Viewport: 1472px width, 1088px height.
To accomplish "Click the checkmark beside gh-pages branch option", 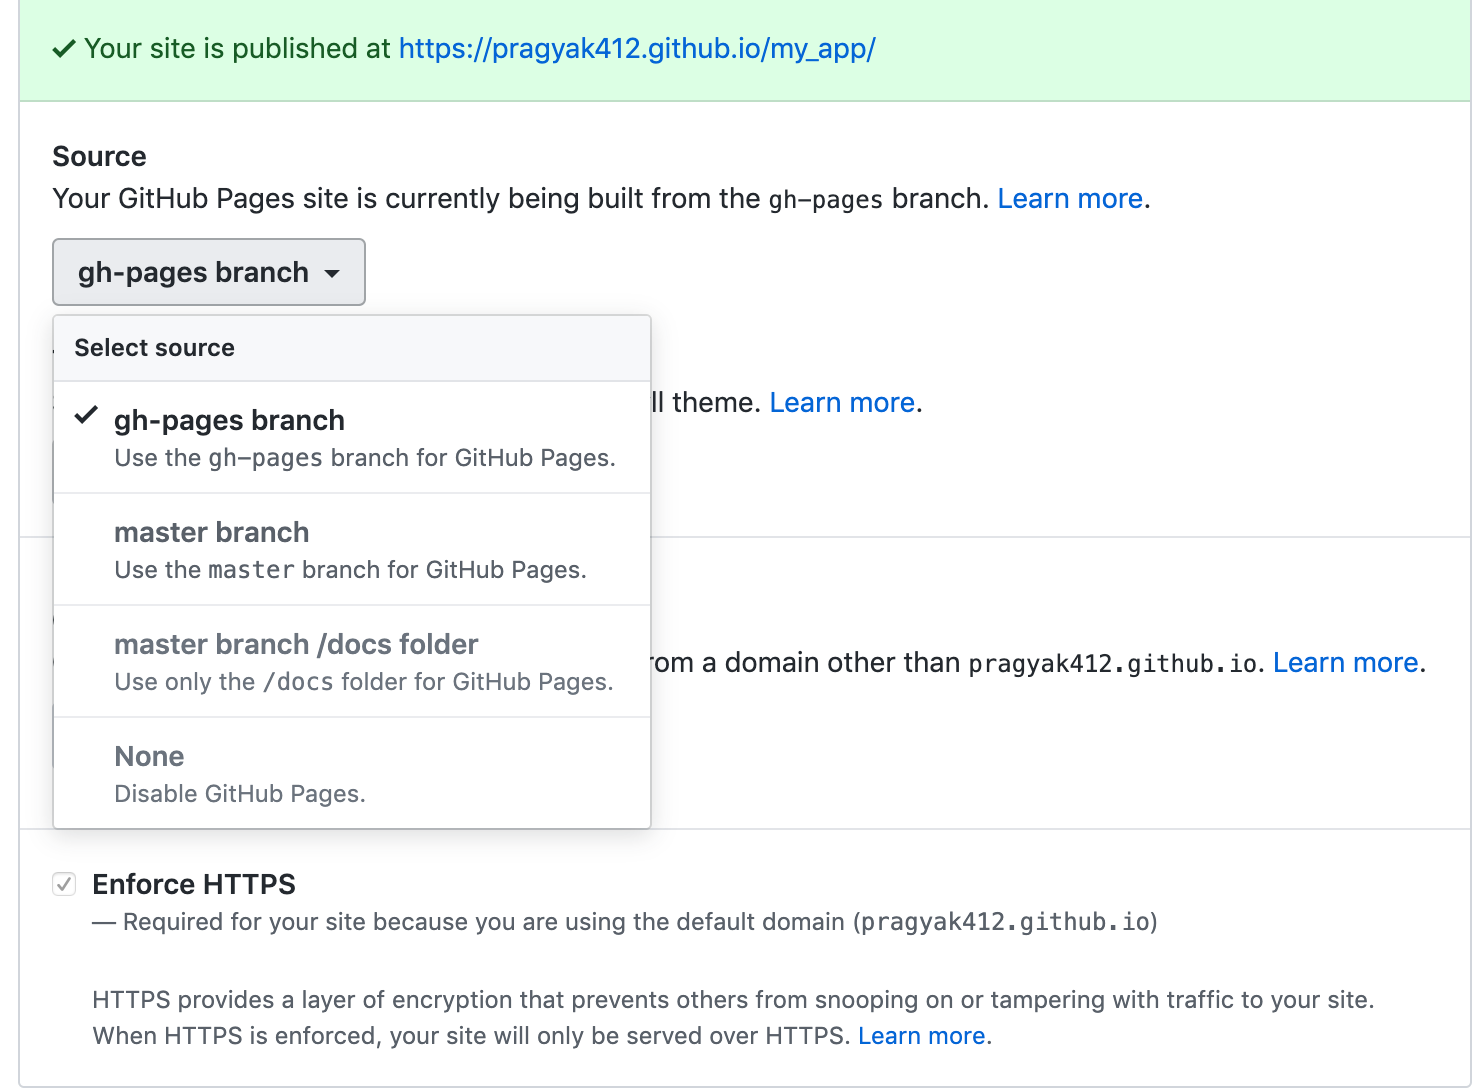I will tap(86, 415).
